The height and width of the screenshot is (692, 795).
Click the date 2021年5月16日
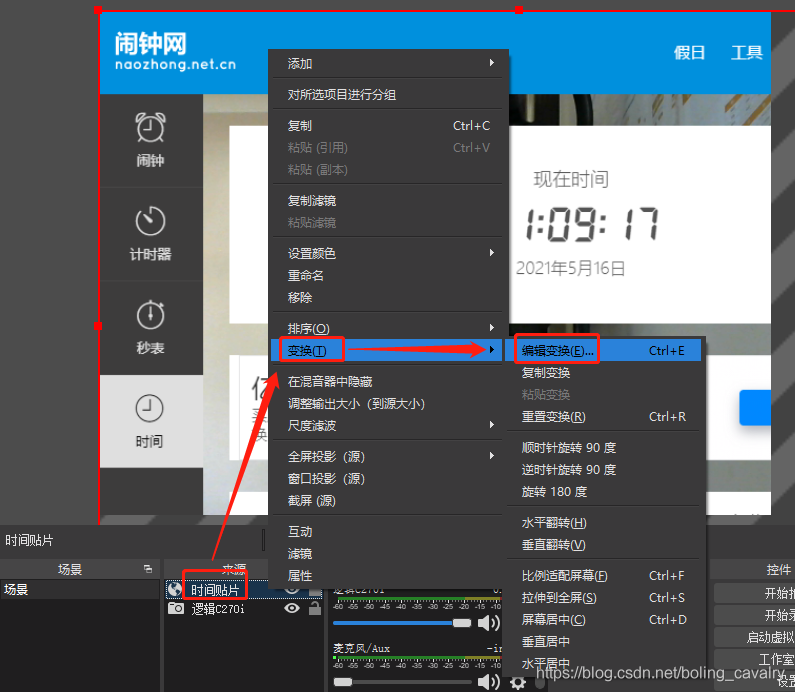(x=570, y=268)
